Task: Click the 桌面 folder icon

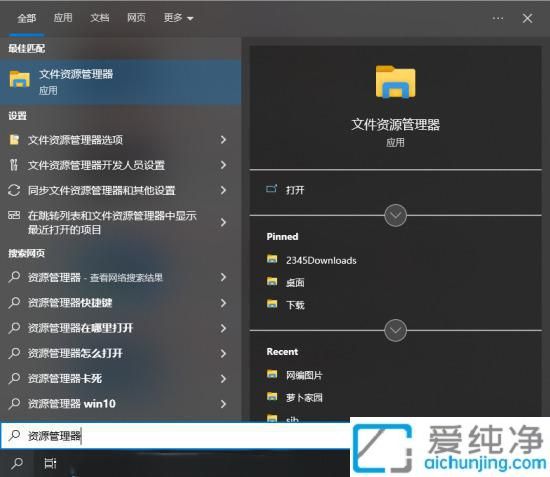Action: 272,282
